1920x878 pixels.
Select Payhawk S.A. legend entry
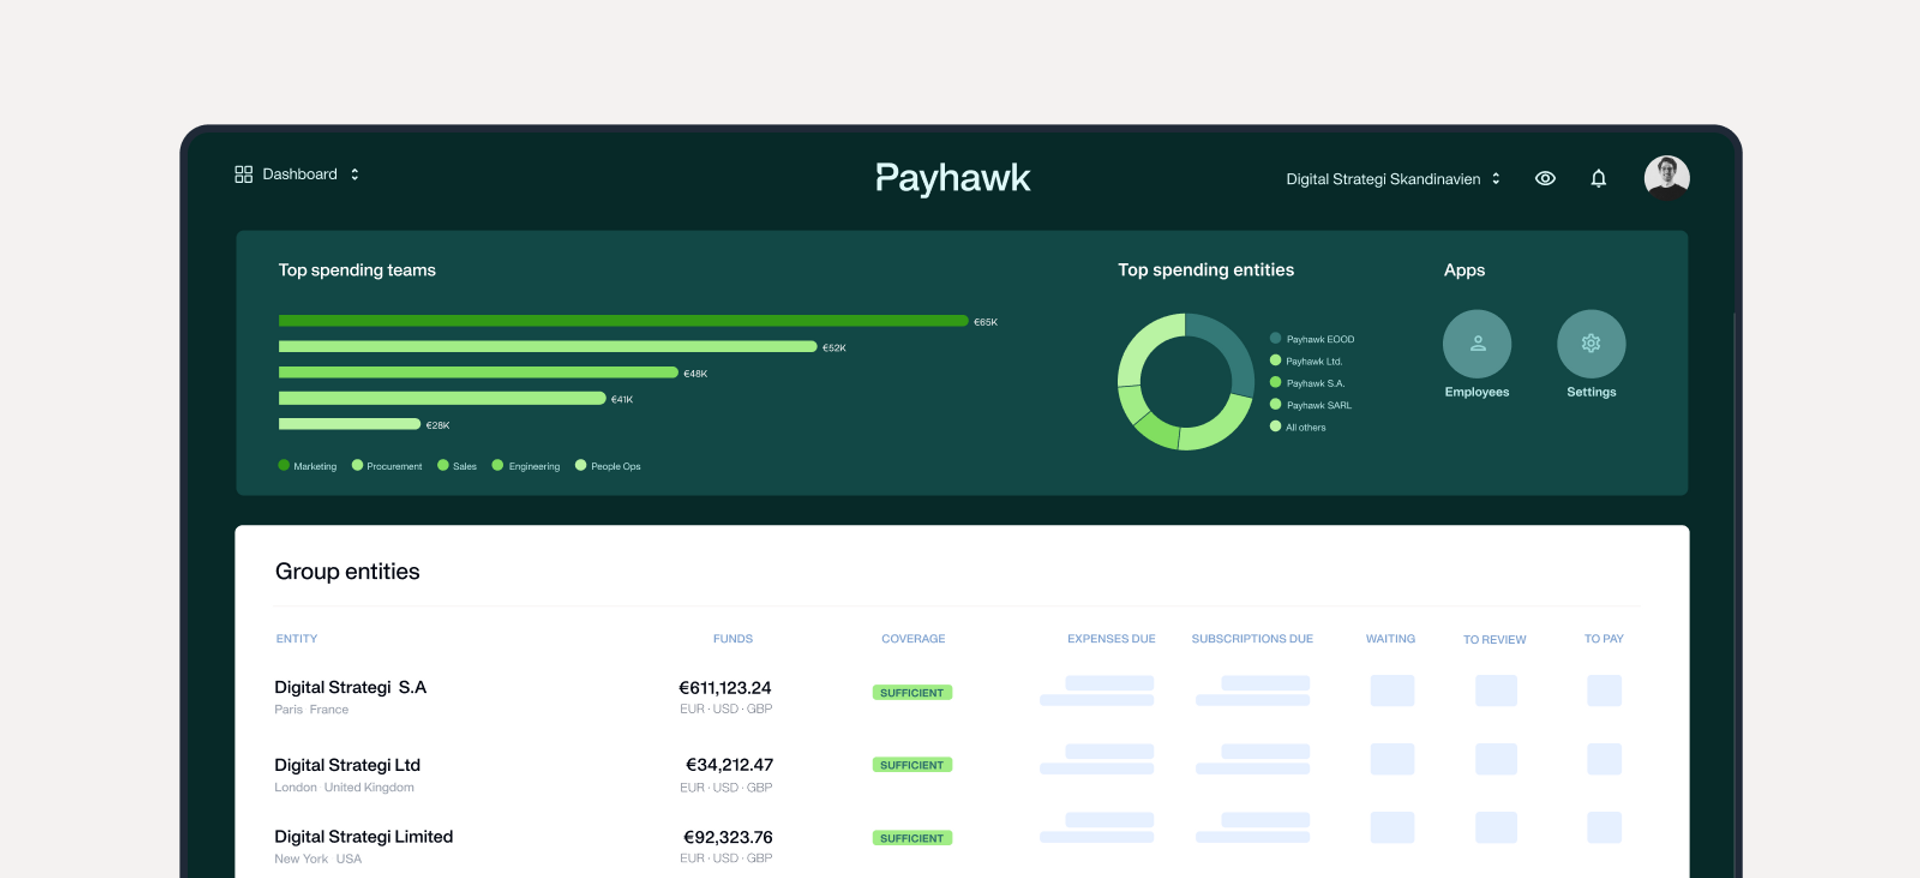pos(1307,383)
